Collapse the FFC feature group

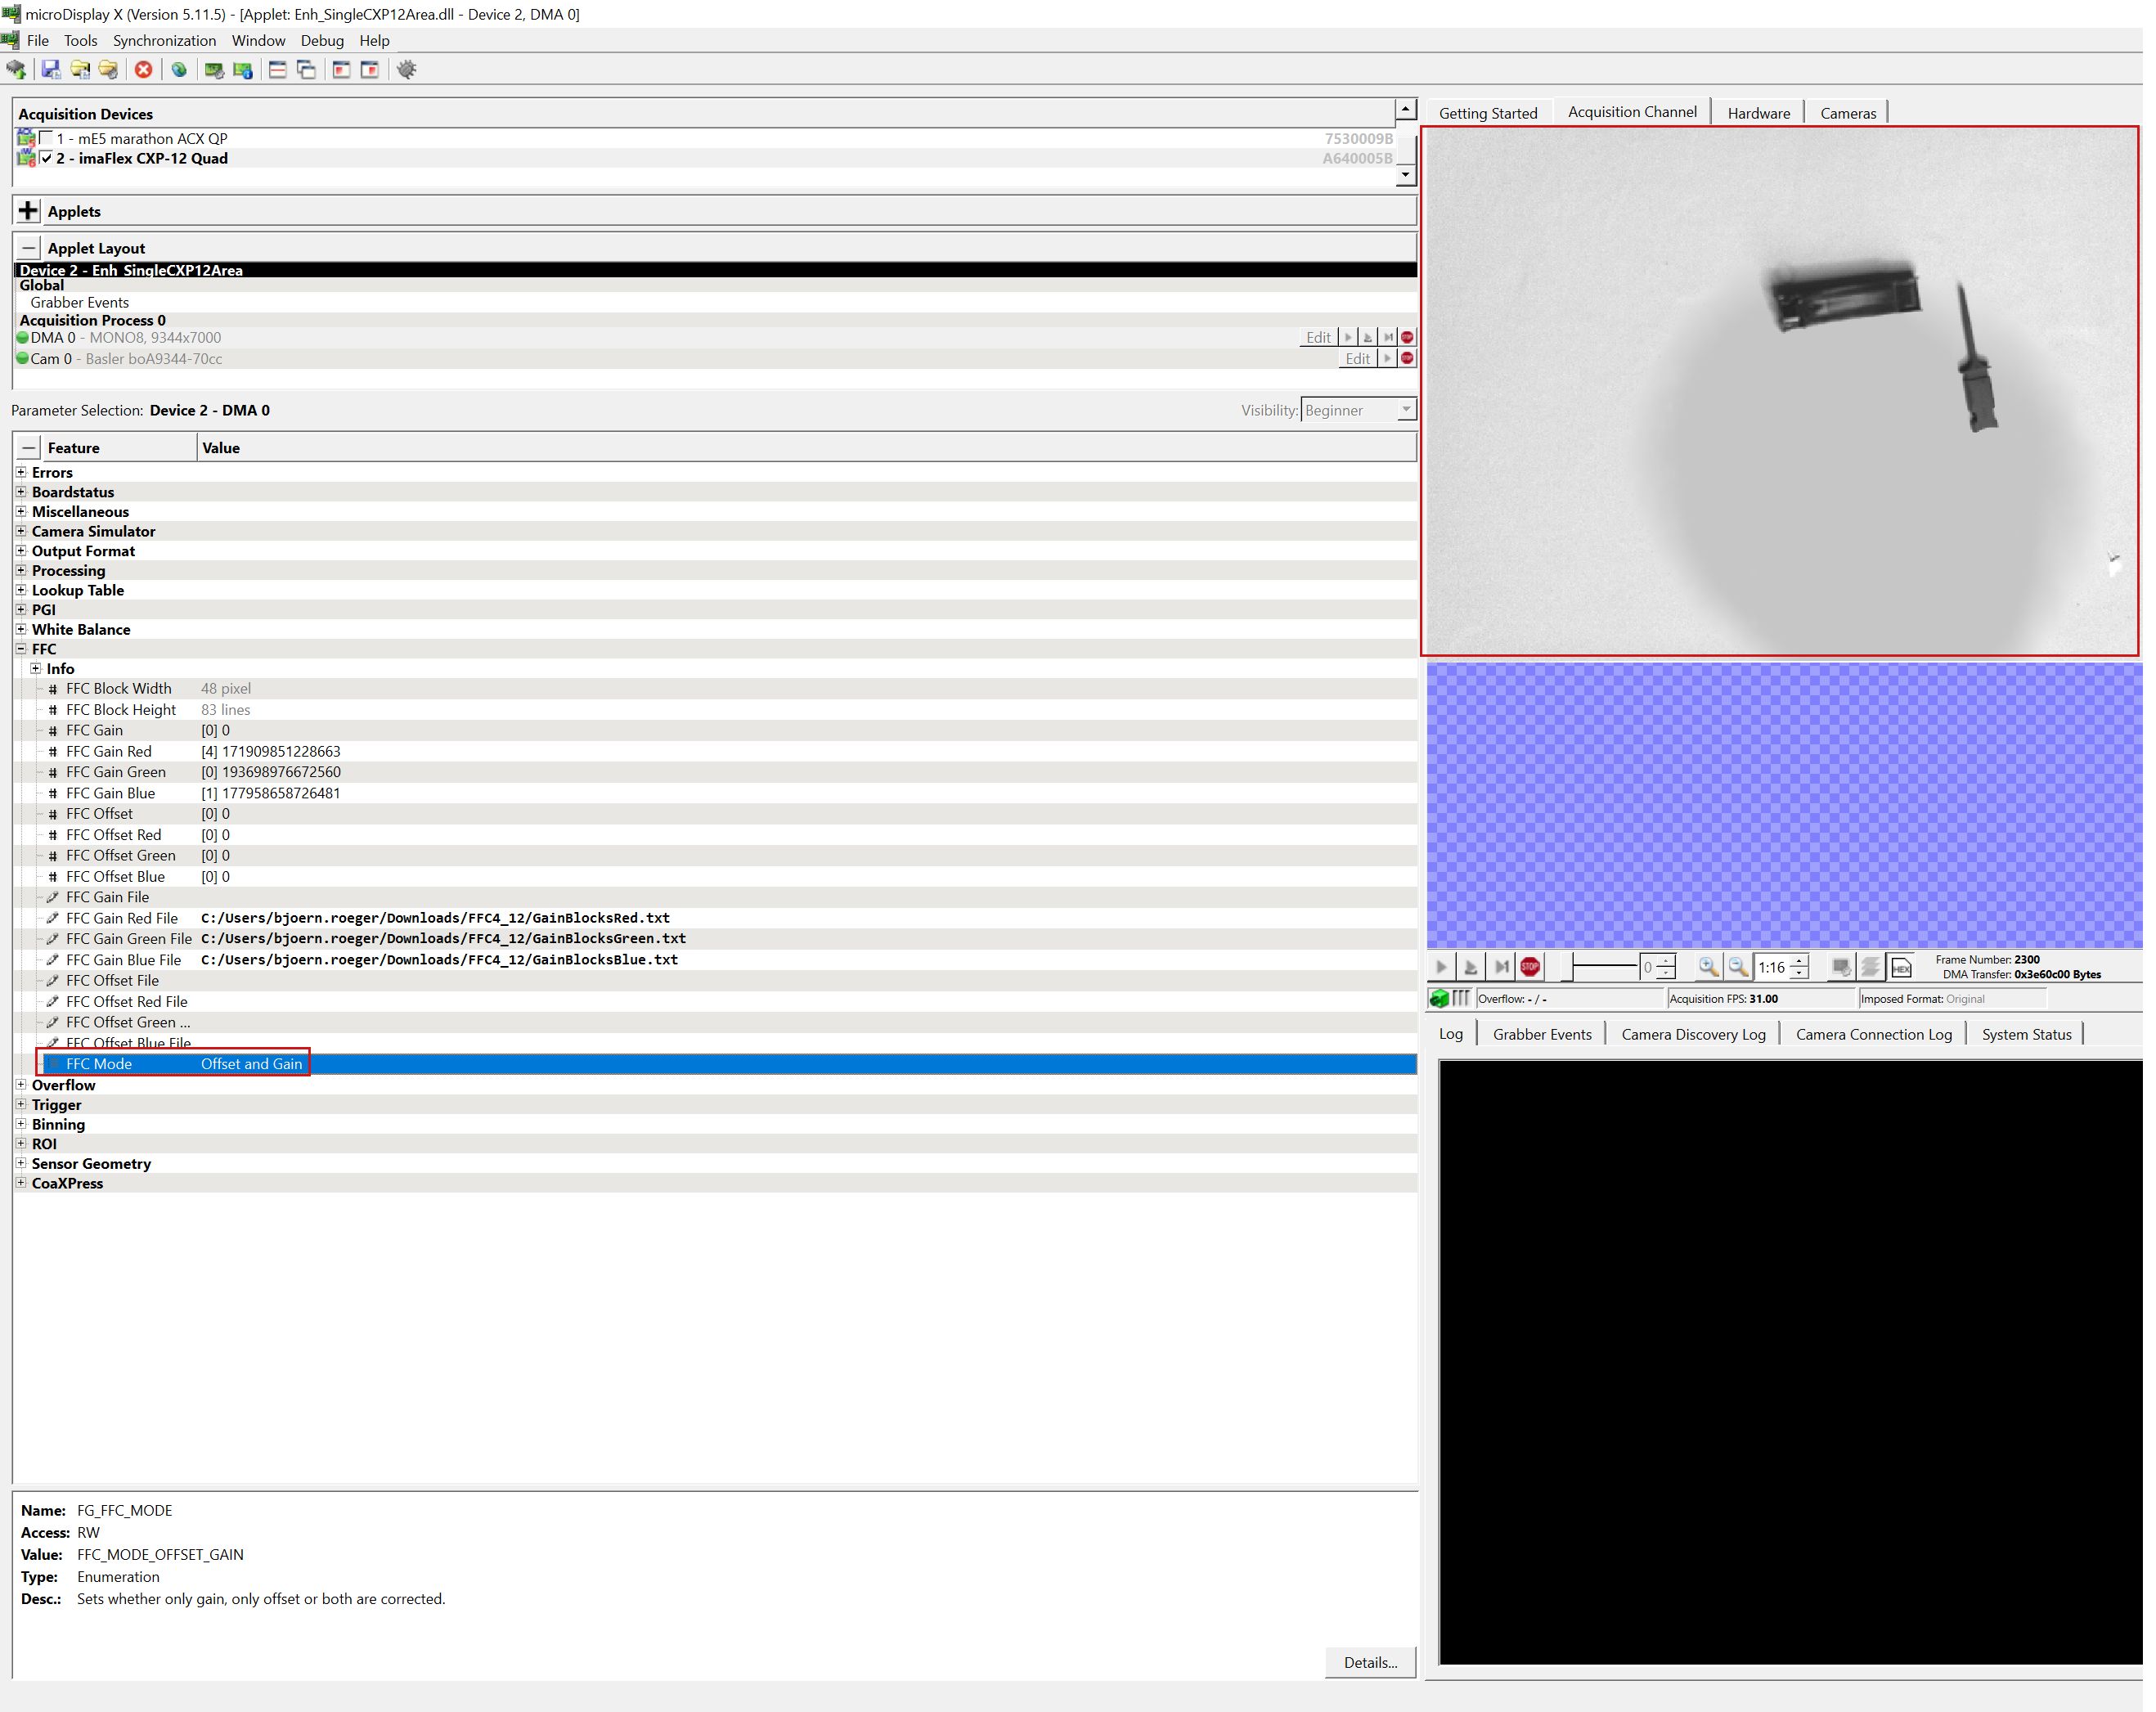(x=21, y=649)
